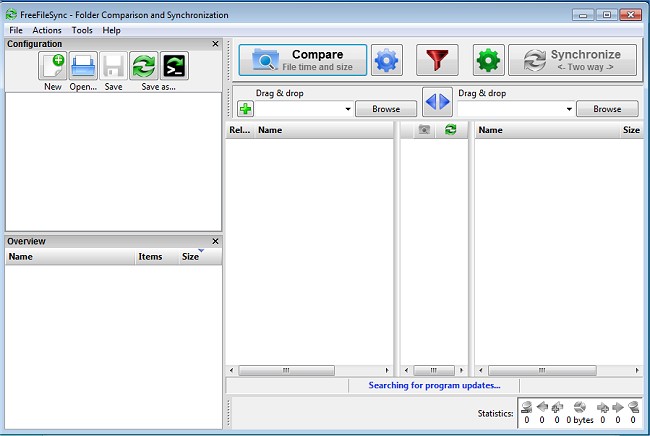Create a New configuration
This screenshot has width=650, height=436.
(x=53, y=65)
